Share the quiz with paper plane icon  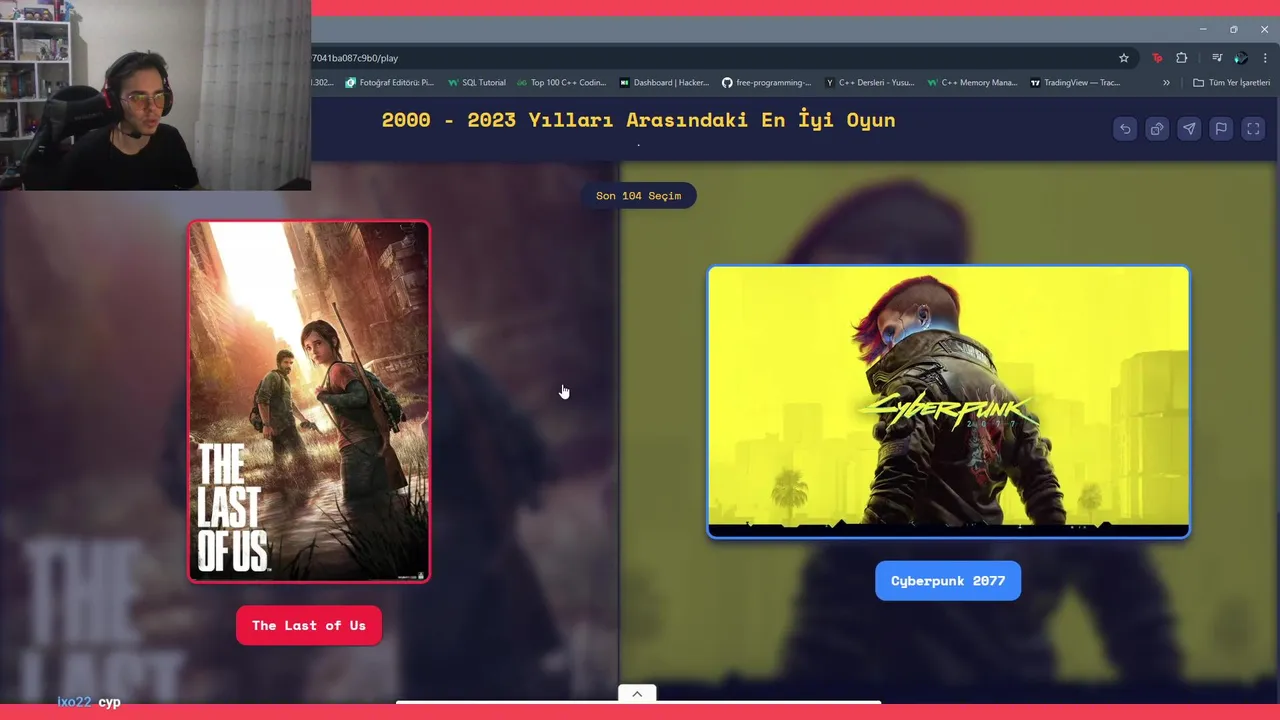(1189, 129)
